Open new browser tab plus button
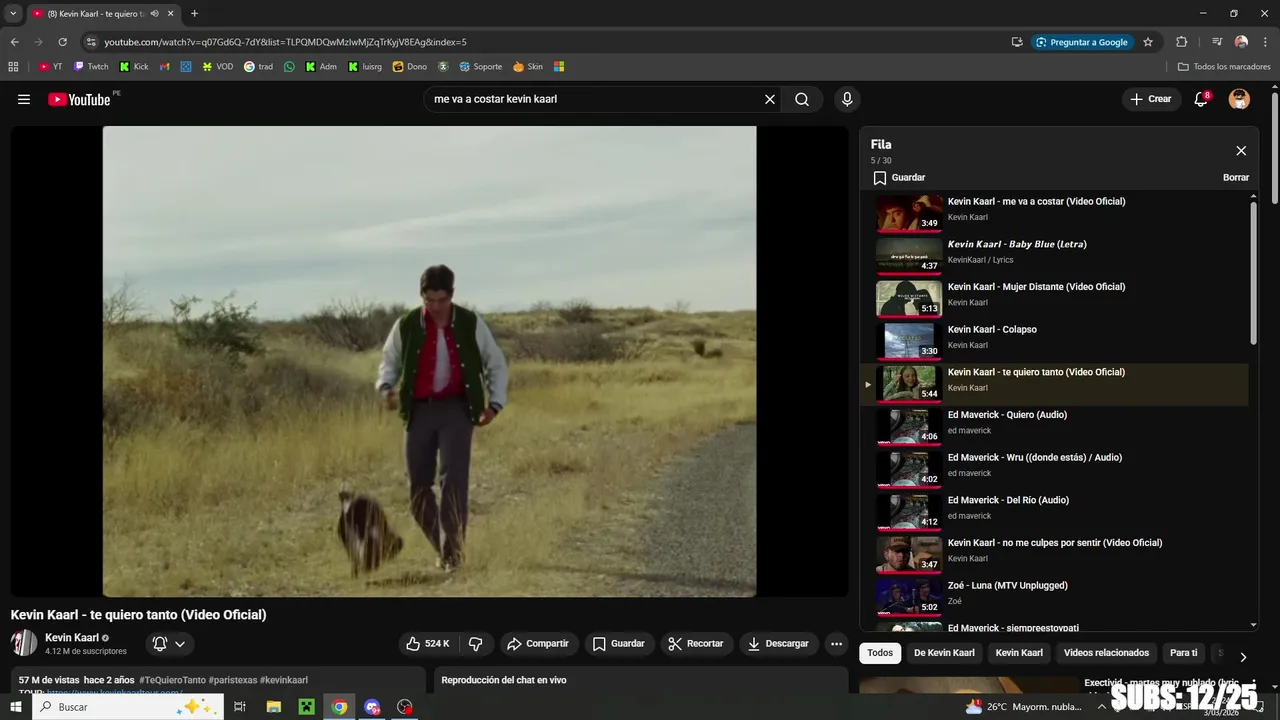 [x=194, y=14]
